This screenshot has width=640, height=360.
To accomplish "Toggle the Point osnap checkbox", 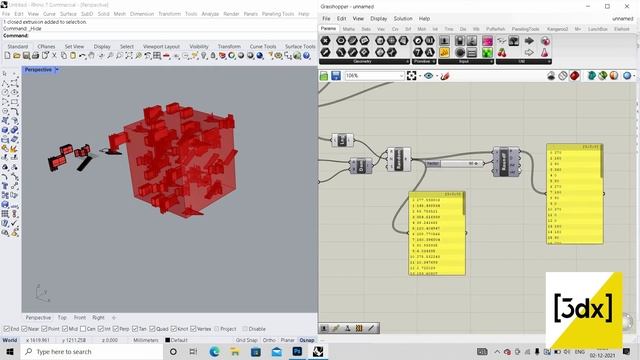I will [44, 329].
